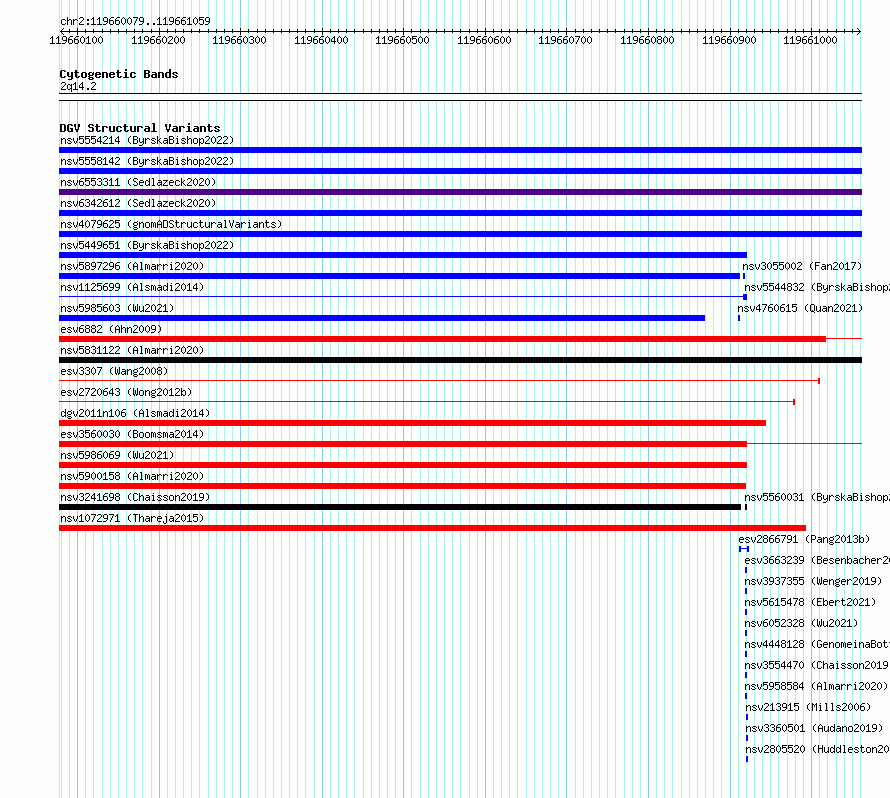Open esv3560030 (Boomsma2014) label
This screenshot has height=798, width=890.
click(x=132, y=434)
